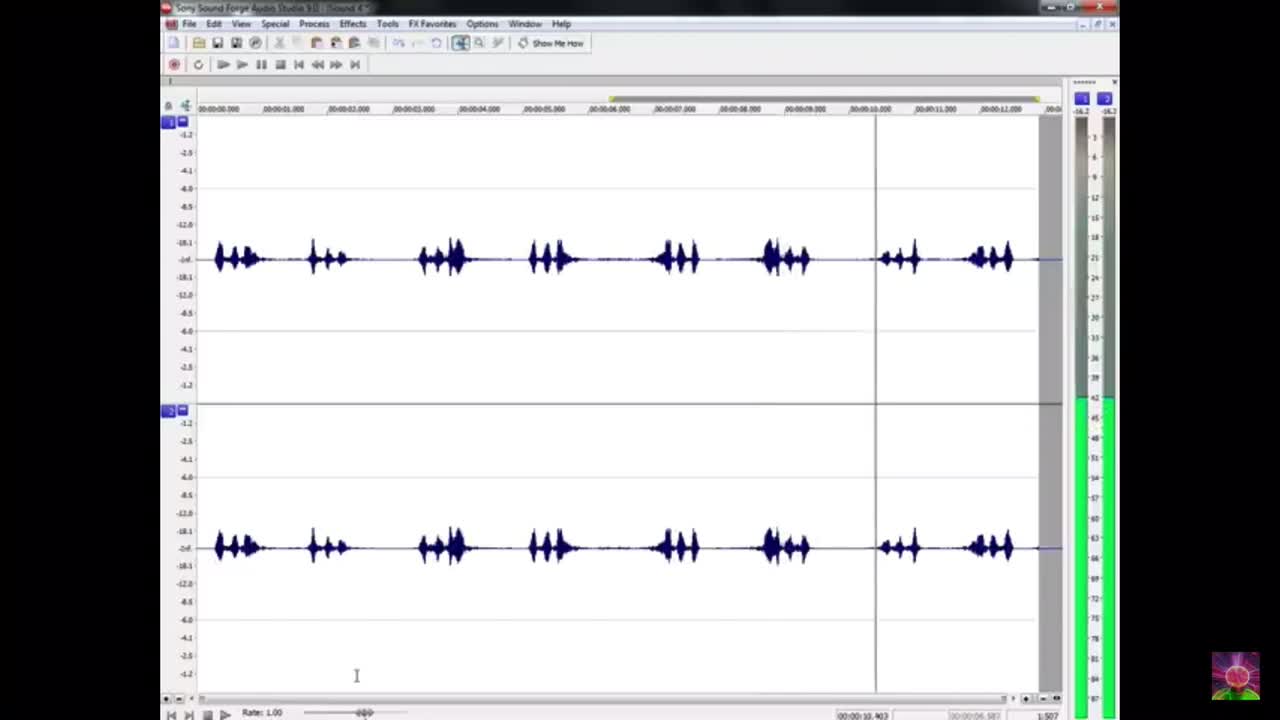Click the Rewind transport button

pos(317,64)
